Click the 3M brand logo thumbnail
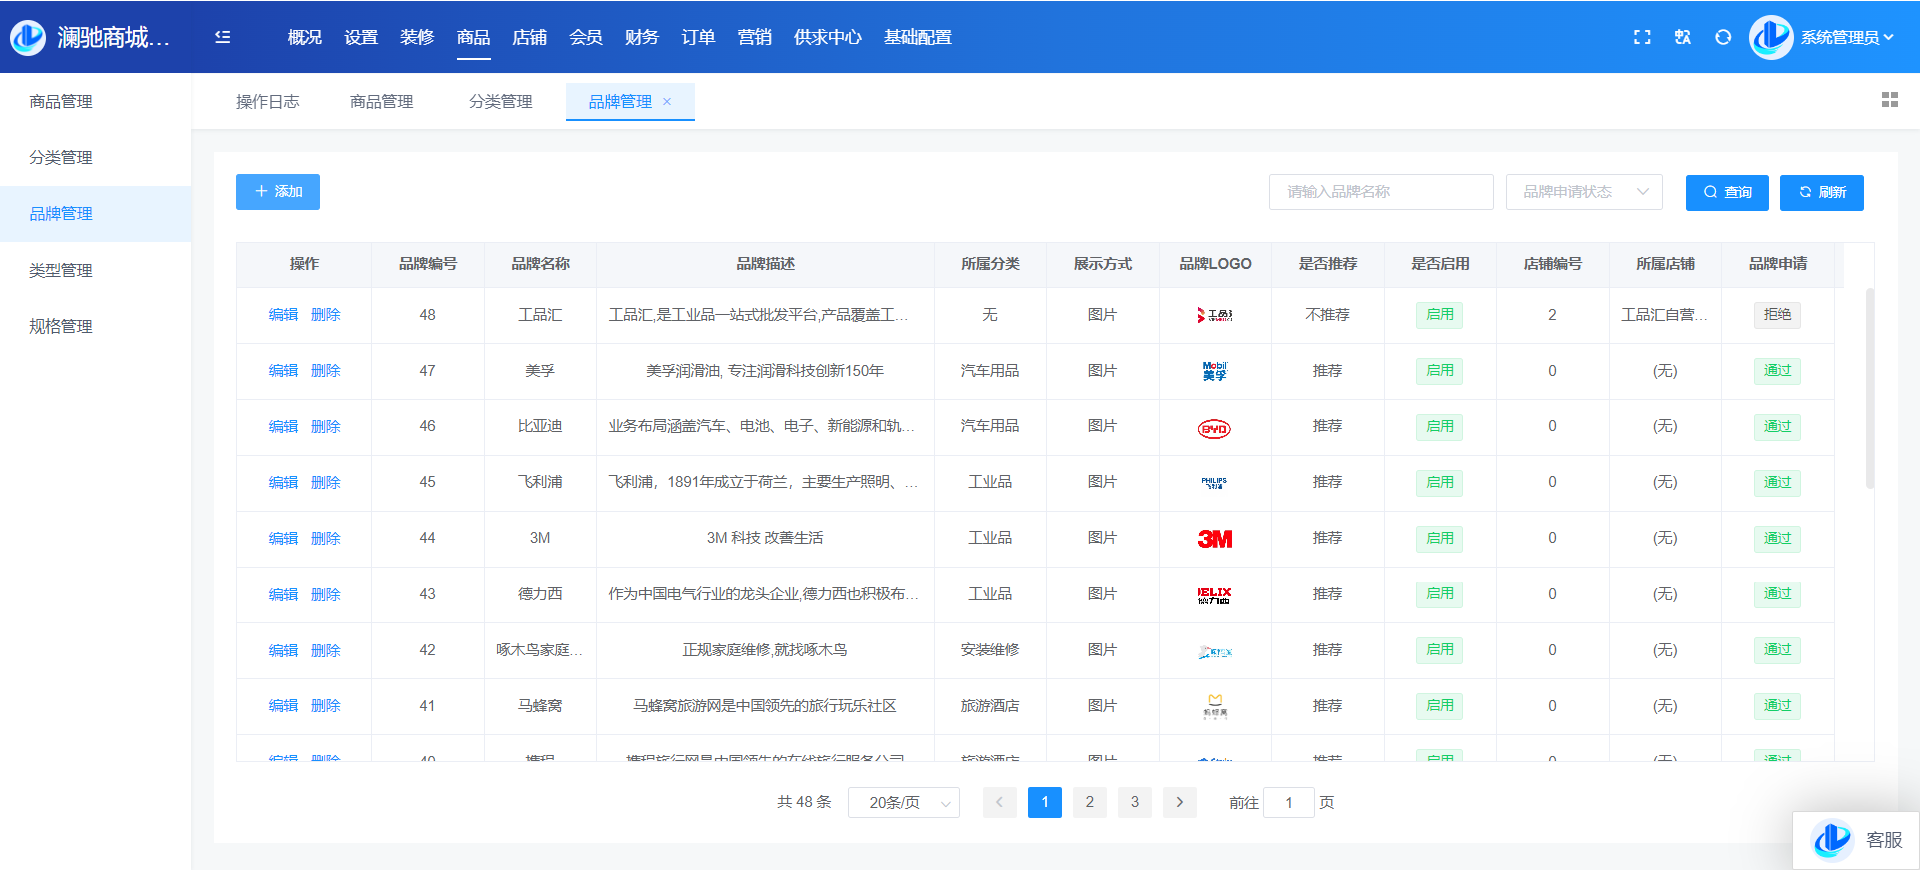1920x870 pixels. [1215, 539]
